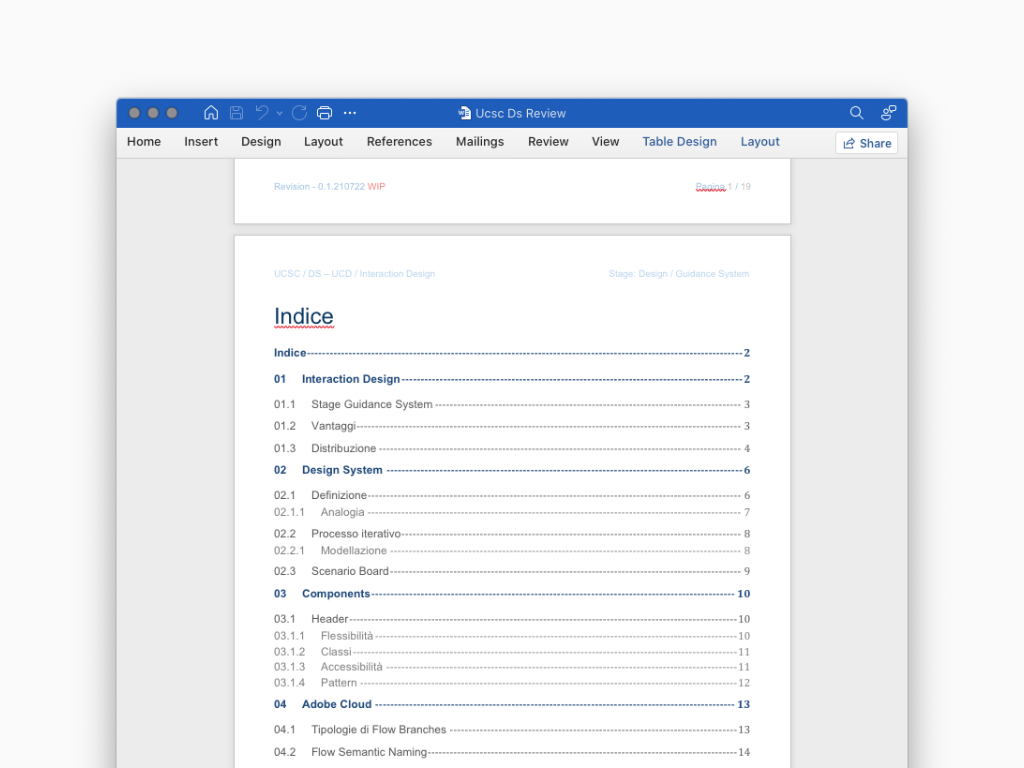Screen dimensions: 1024x768
Task: Click the Stage: Design / Guidance System header
Action: click(679, 274)
